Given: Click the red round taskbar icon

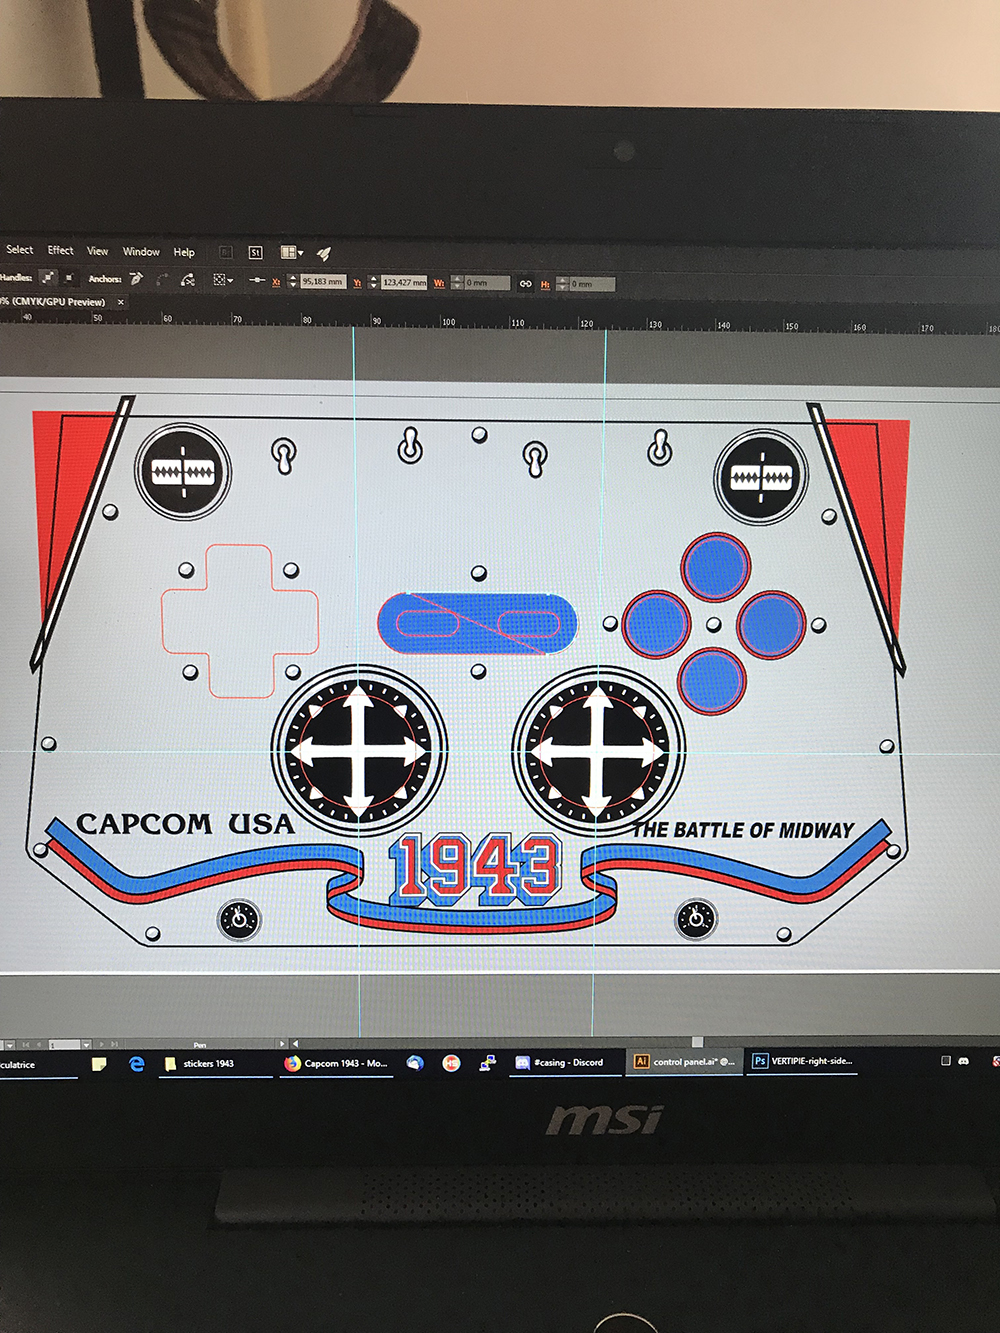Looking at the screenshot, I should [x=451, y=1063].
